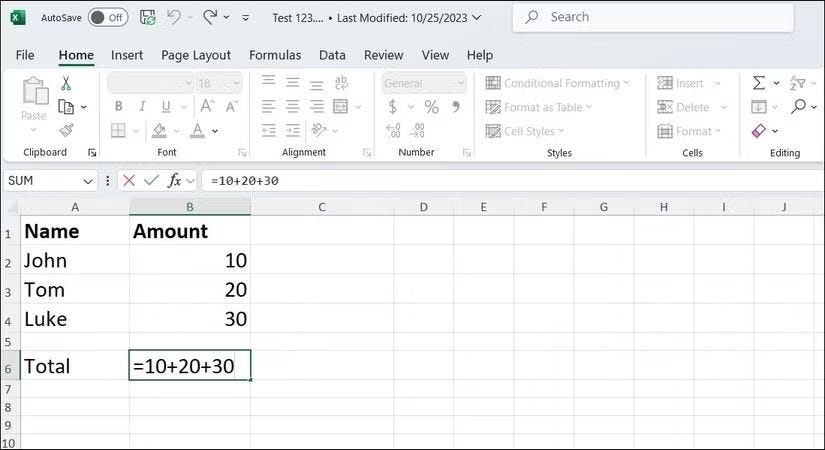825x450 pixels.
Task: Expand the Name Box dropdown showing SUM
Action: [87, 181]
